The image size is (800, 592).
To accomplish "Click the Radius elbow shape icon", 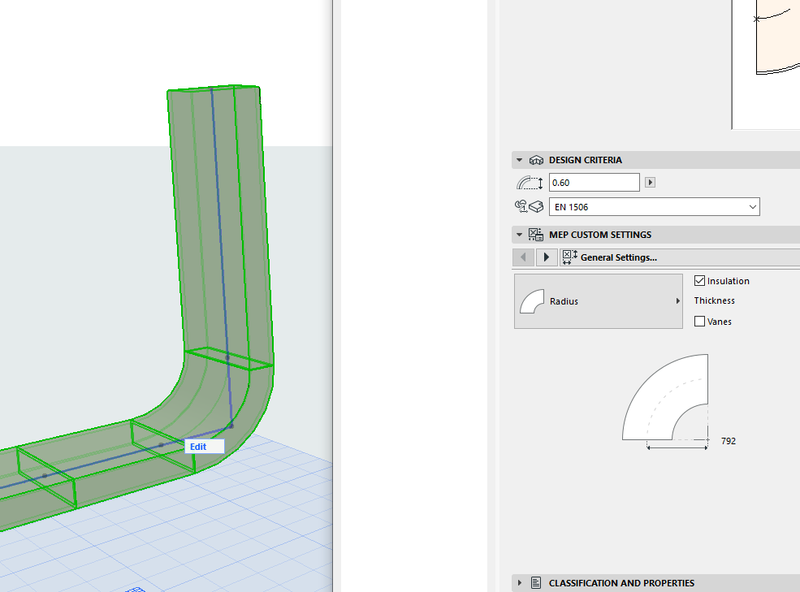I will pos(533,301).
